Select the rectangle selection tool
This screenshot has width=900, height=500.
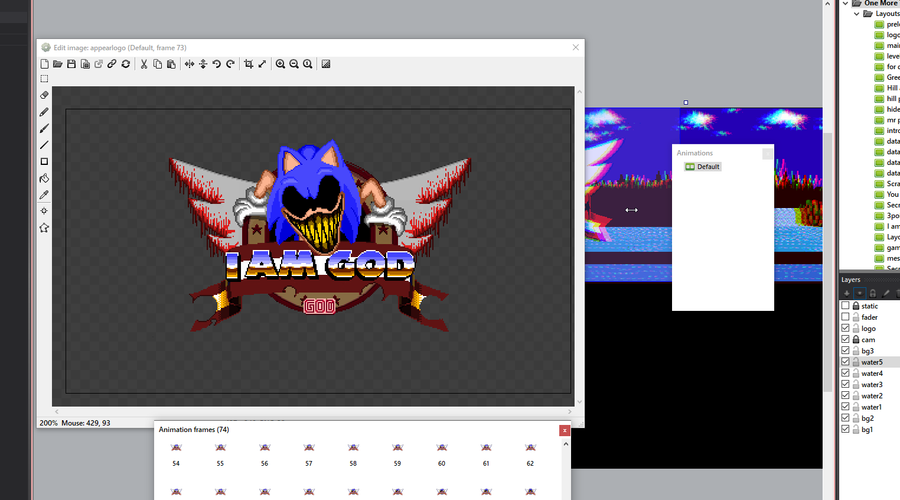(x=44, y=79)
